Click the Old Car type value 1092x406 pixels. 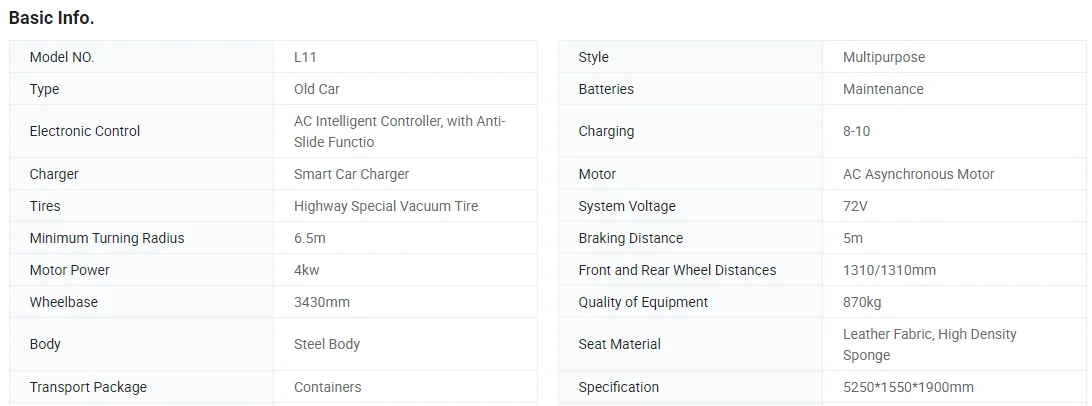pos(317,89)
